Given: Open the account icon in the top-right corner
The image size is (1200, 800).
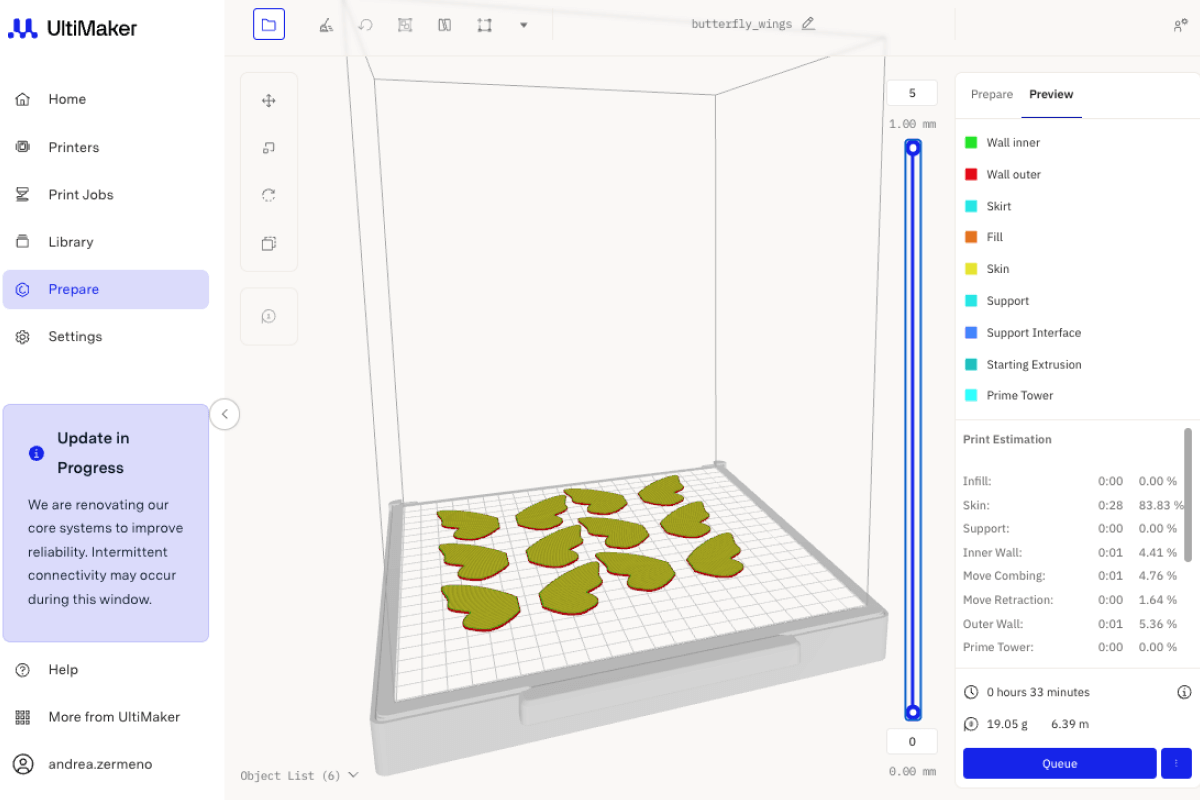Looking at the screenshot, I should [1180, 24].
